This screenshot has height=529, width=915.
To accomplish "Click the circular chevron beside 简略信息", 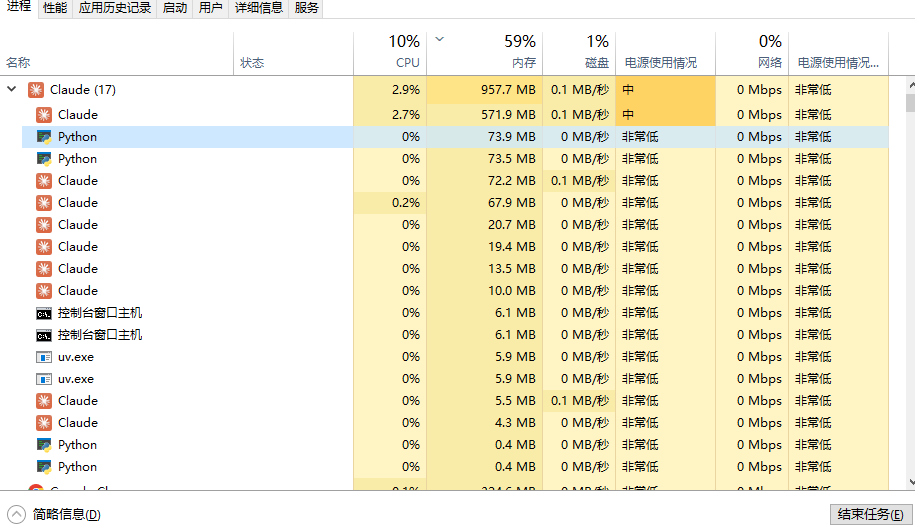I will [15, 514].
